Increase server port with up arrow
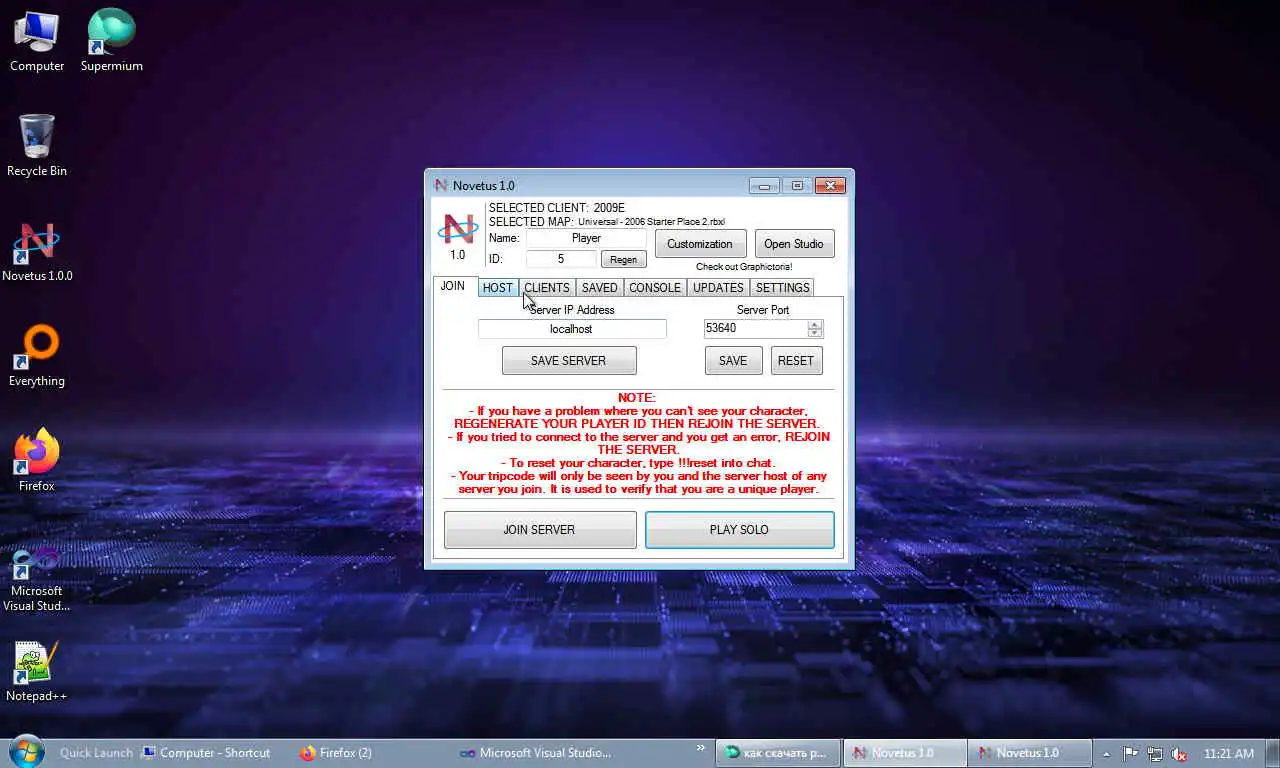Viewport: 1280px width, 768px height. point(815,324)
